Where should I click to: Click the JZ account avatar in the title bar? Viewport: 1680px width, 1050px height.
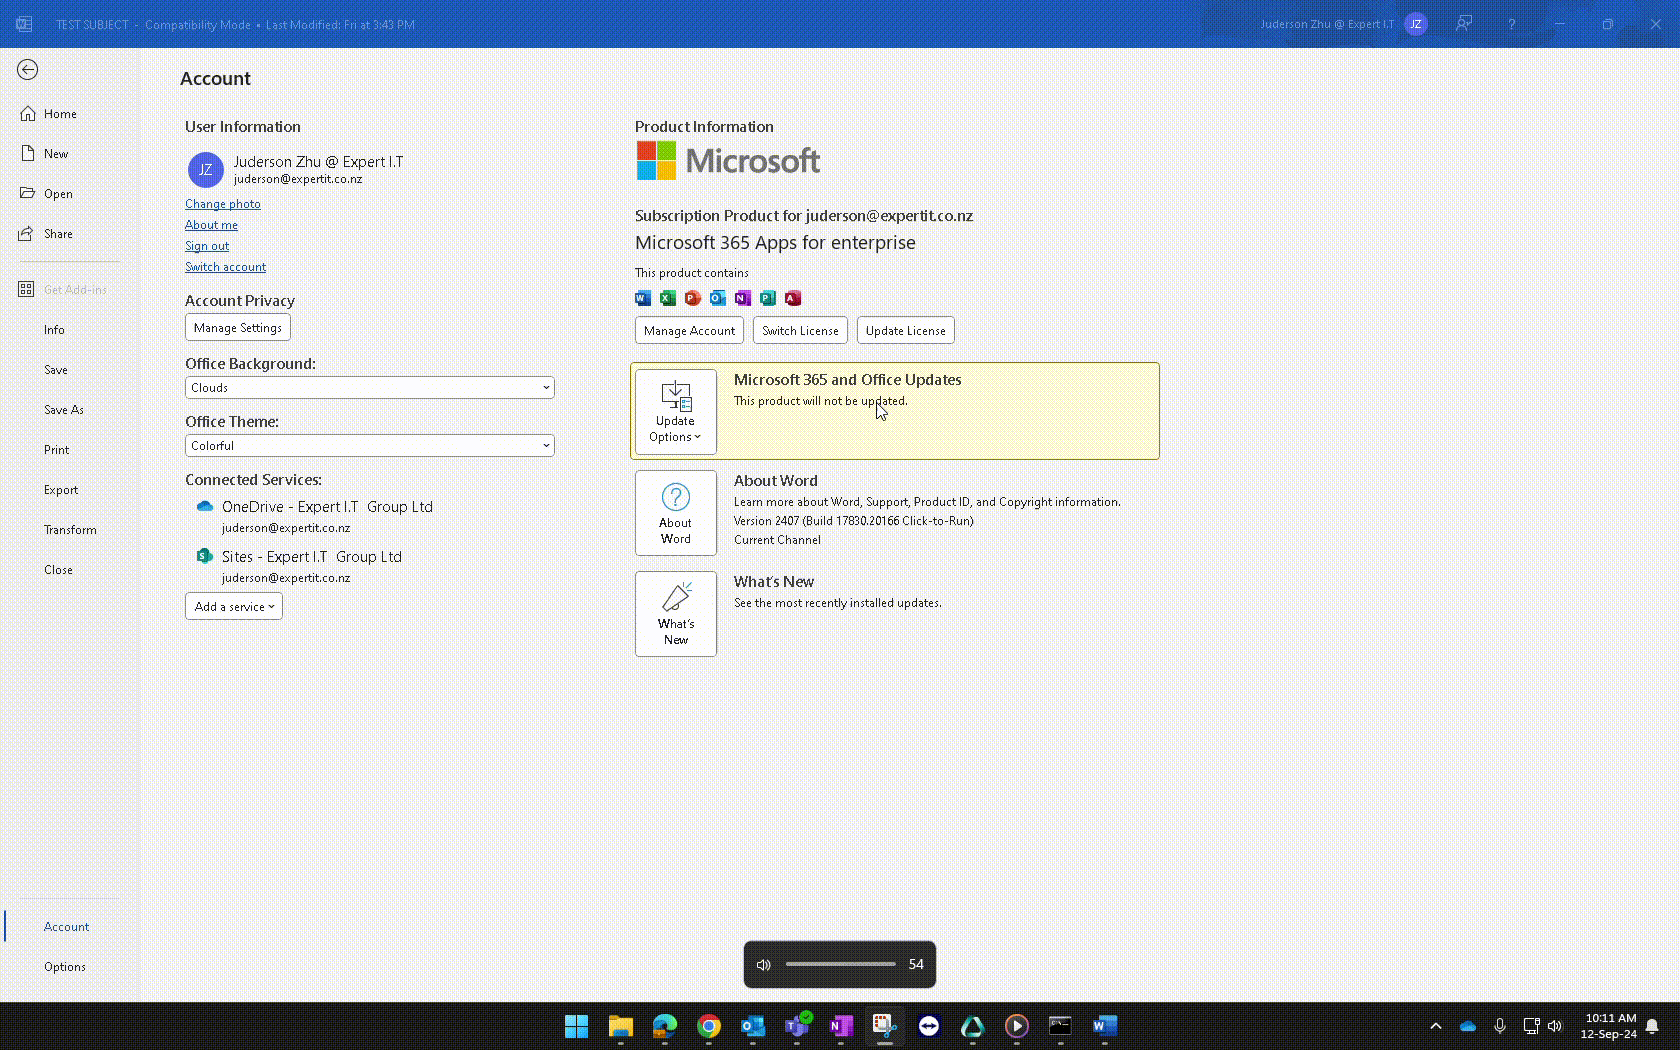(x=1416, y=24)
